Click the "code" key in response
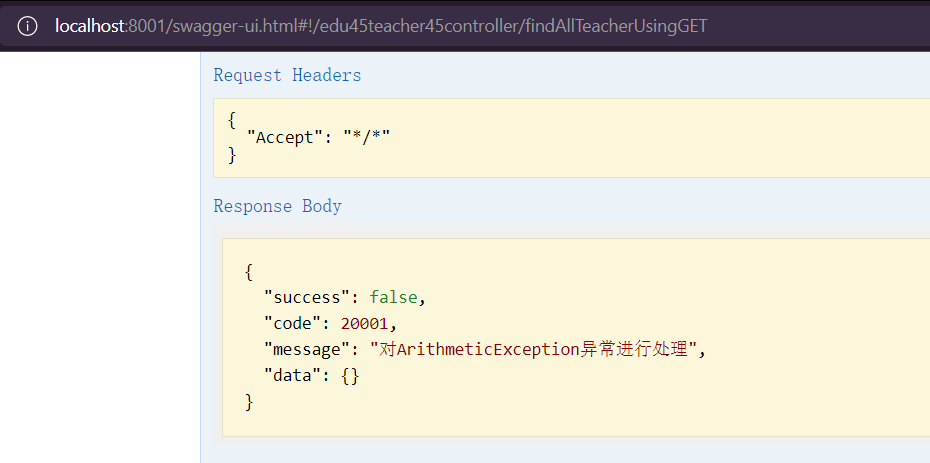The width and height of the screenshot is (930, 463). tap(294, 323)
